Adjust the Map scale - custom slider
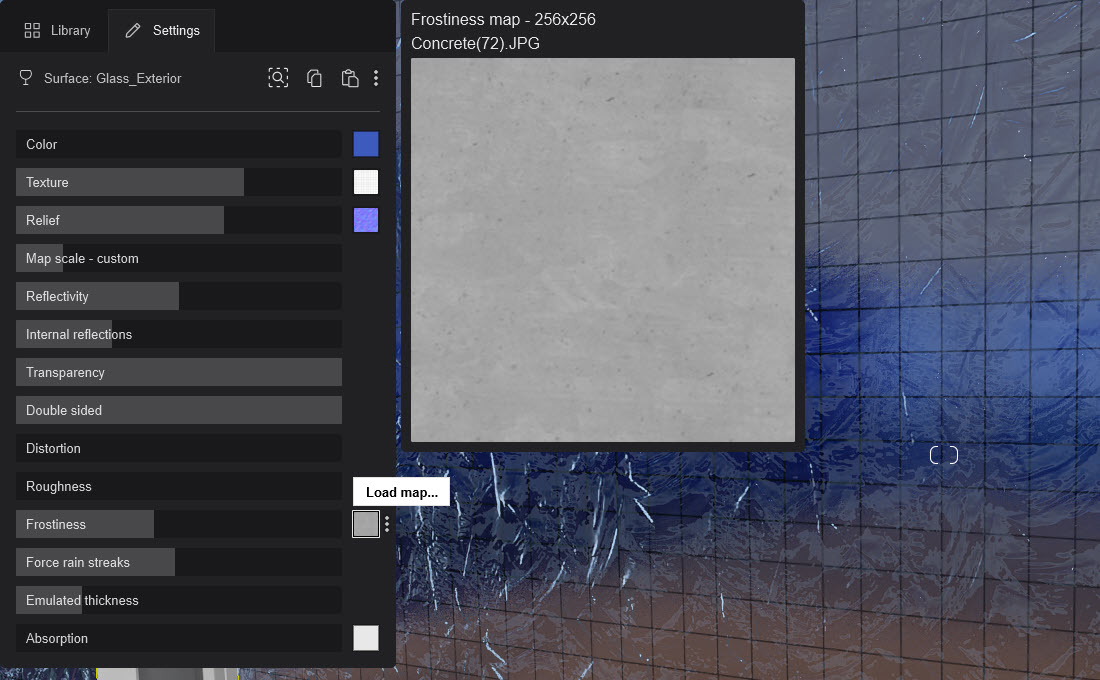The height and width of the screenshot is (680, 1100). [x=179, y=258]
